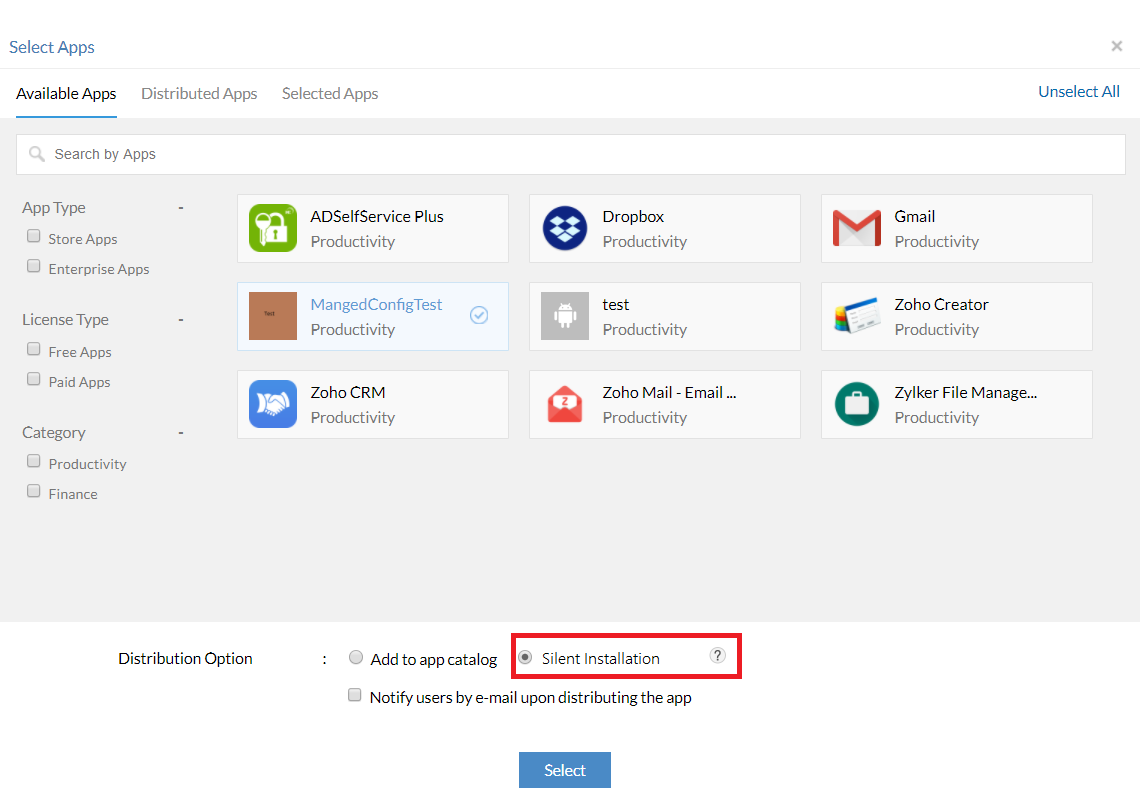Choose the Gmail envelope icon
This screenshot has width=1141, height=796.
pos(856,228)
